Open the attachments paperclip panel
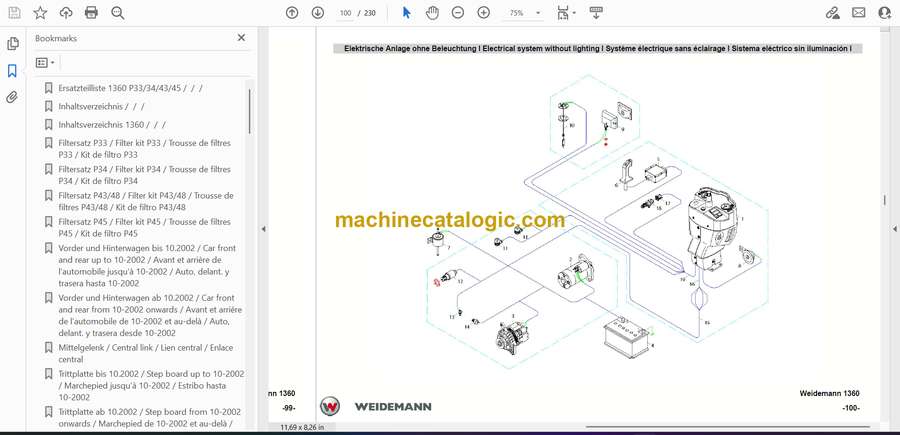900x435 pixels. click(x=12, y=97)
